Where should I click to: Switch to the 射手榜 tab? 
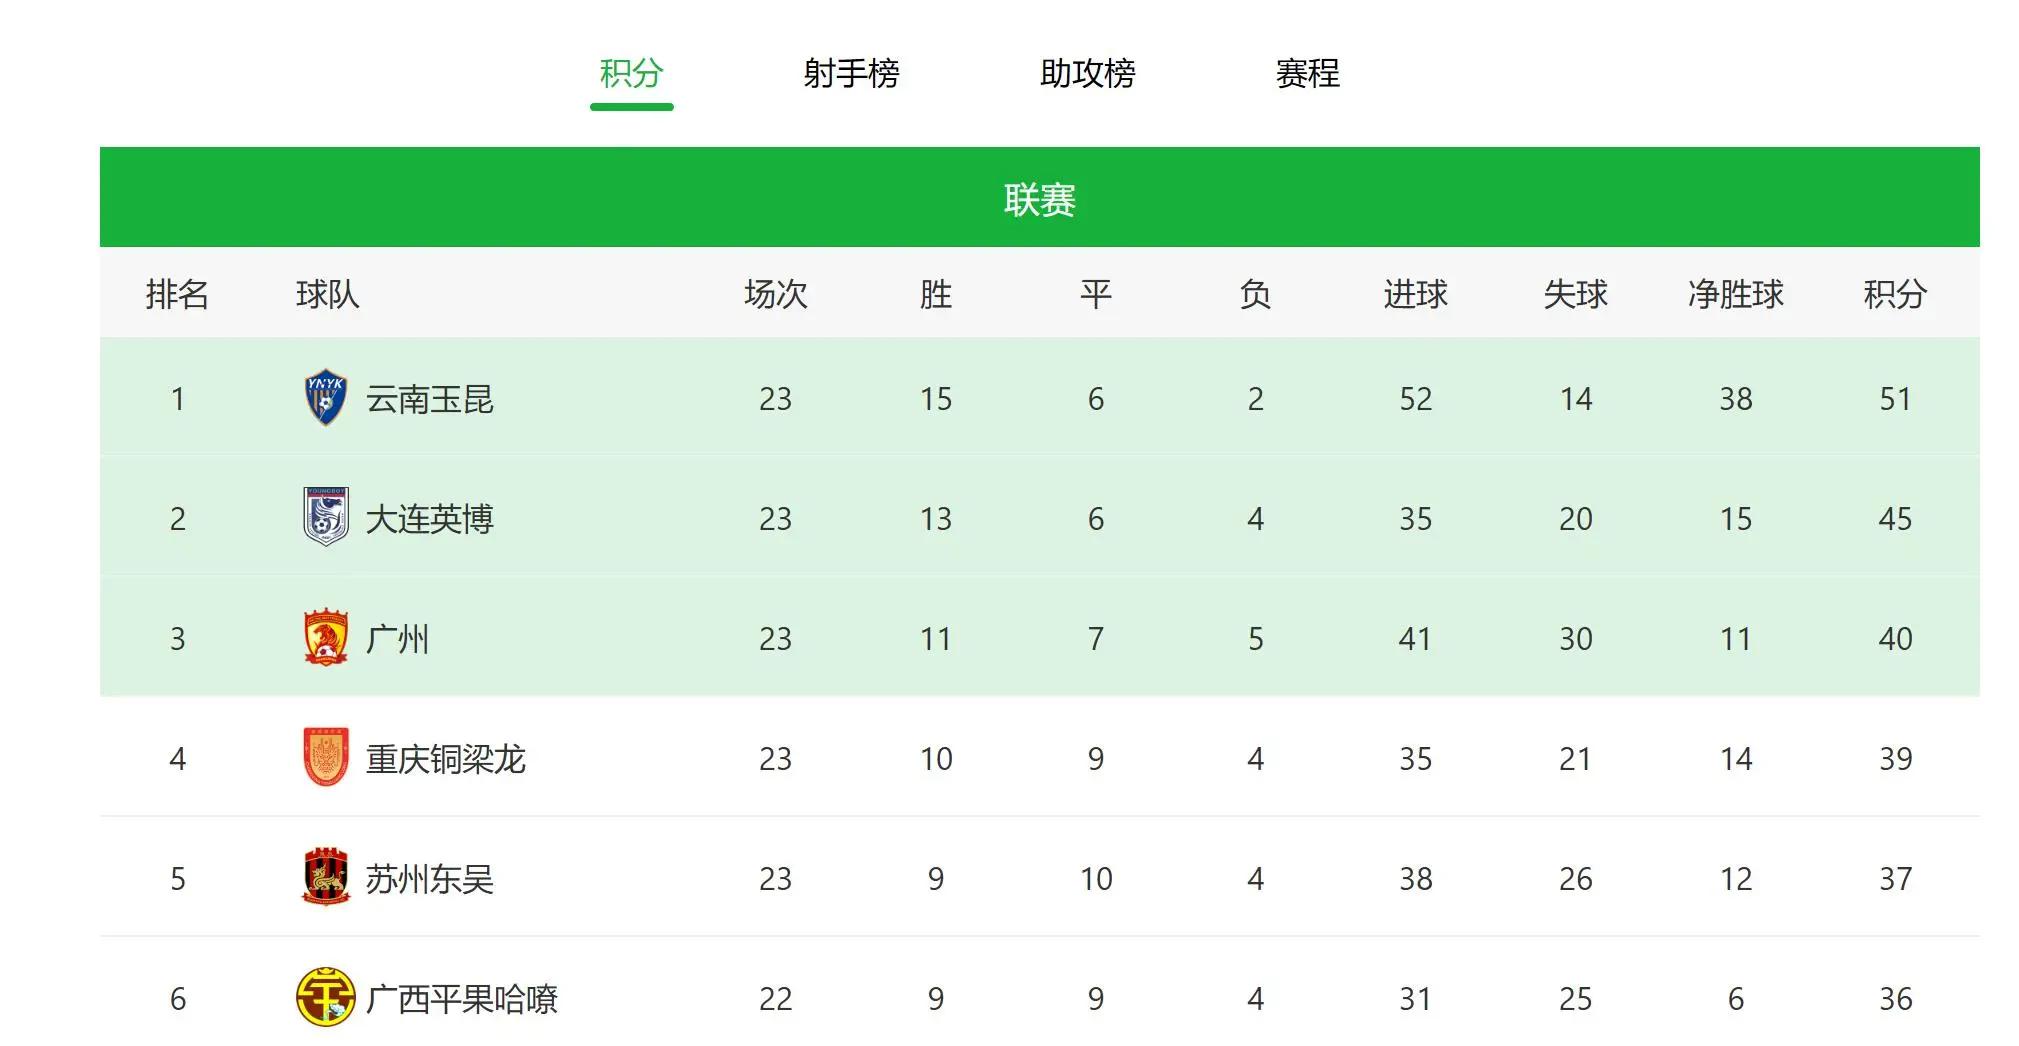click(x=851, y=73)
